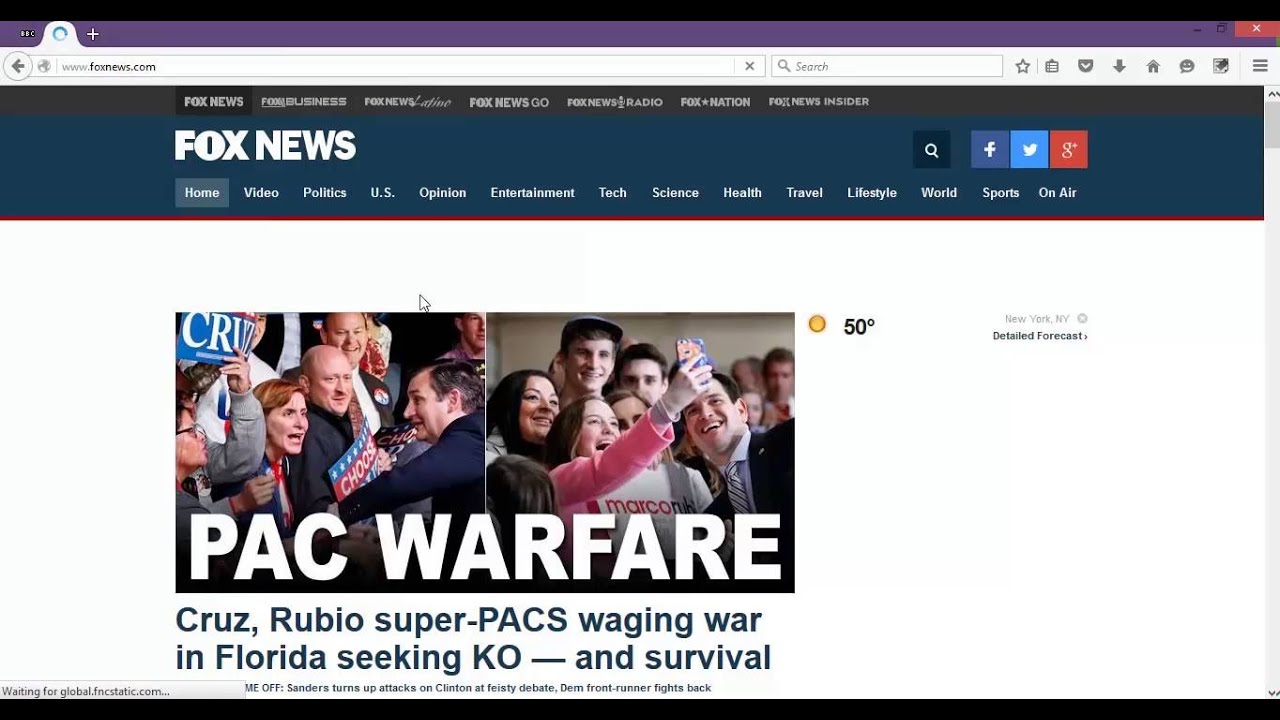Open the U.S. news section
Viewport: 1280px width, 720px height.
(x=383, y=193)
